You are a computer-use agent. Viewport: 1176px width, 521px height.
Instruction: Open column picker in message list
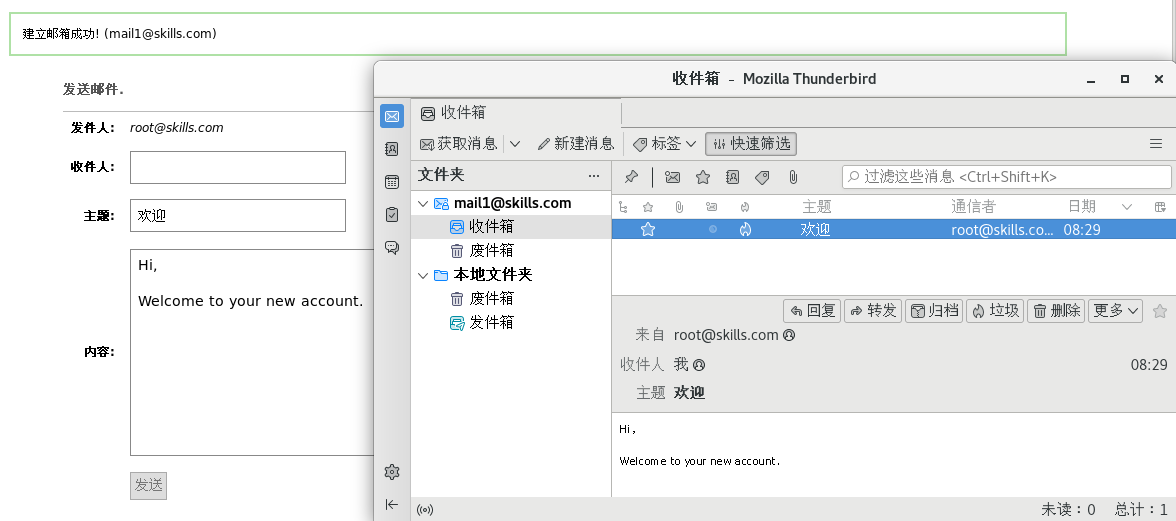(1160, 207)
